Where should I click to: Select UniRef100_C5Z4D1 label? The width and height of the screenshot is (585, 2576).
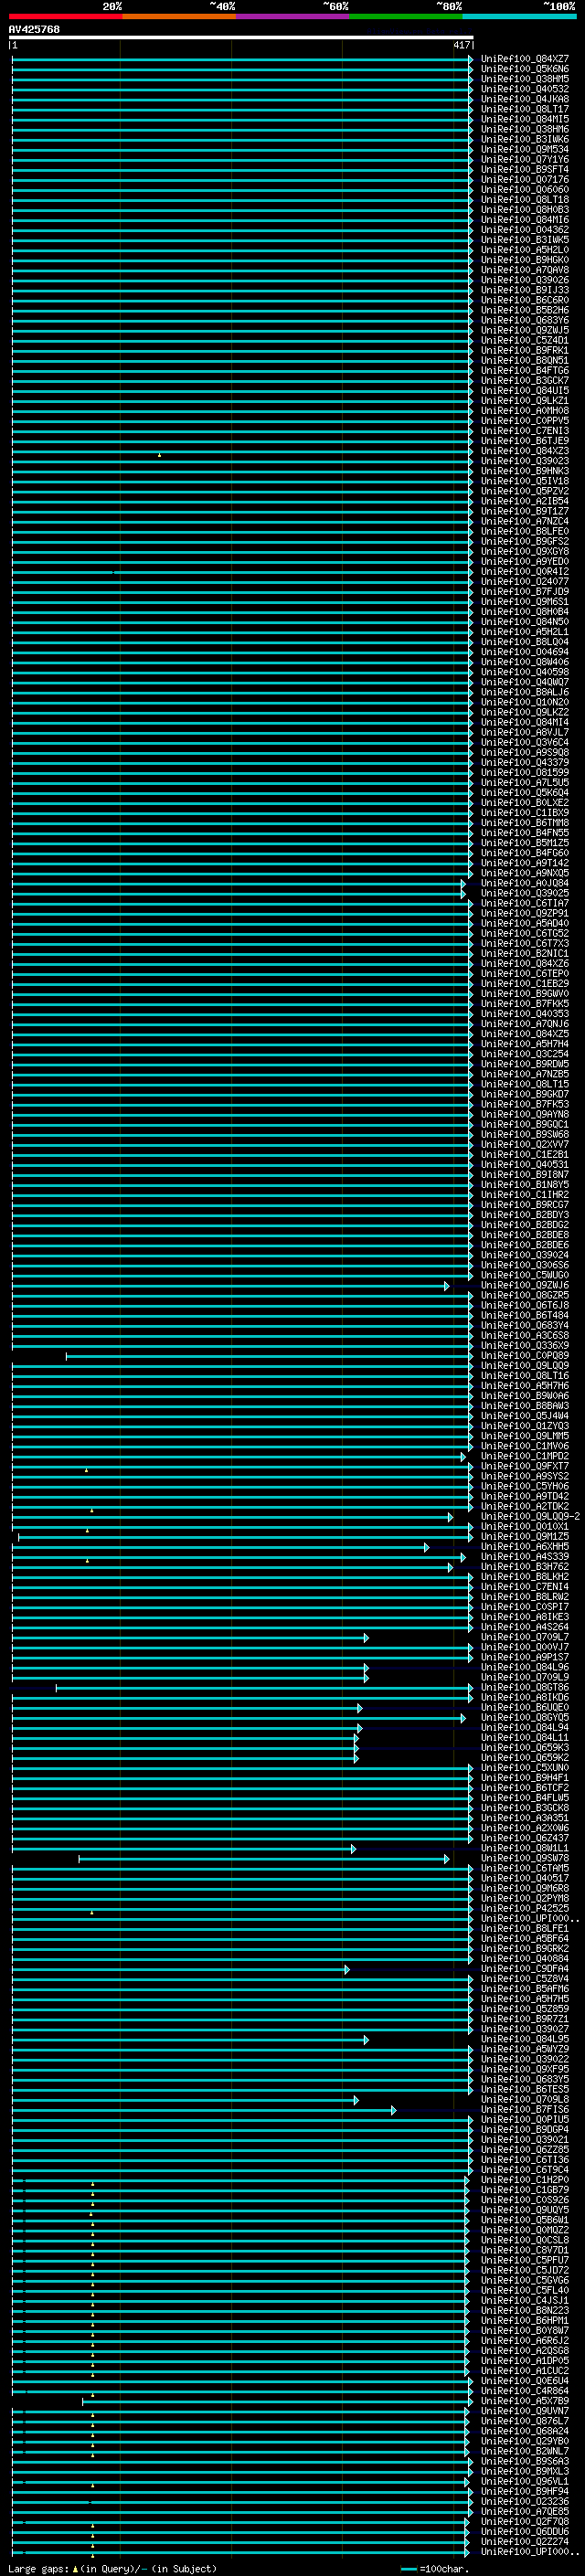tap(525, 340)
